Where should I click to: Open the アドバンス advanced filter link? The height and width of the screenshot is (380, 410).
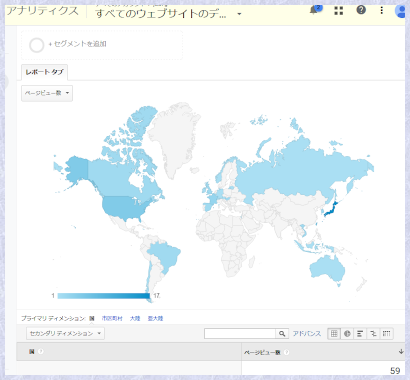[x=307, y=333]
